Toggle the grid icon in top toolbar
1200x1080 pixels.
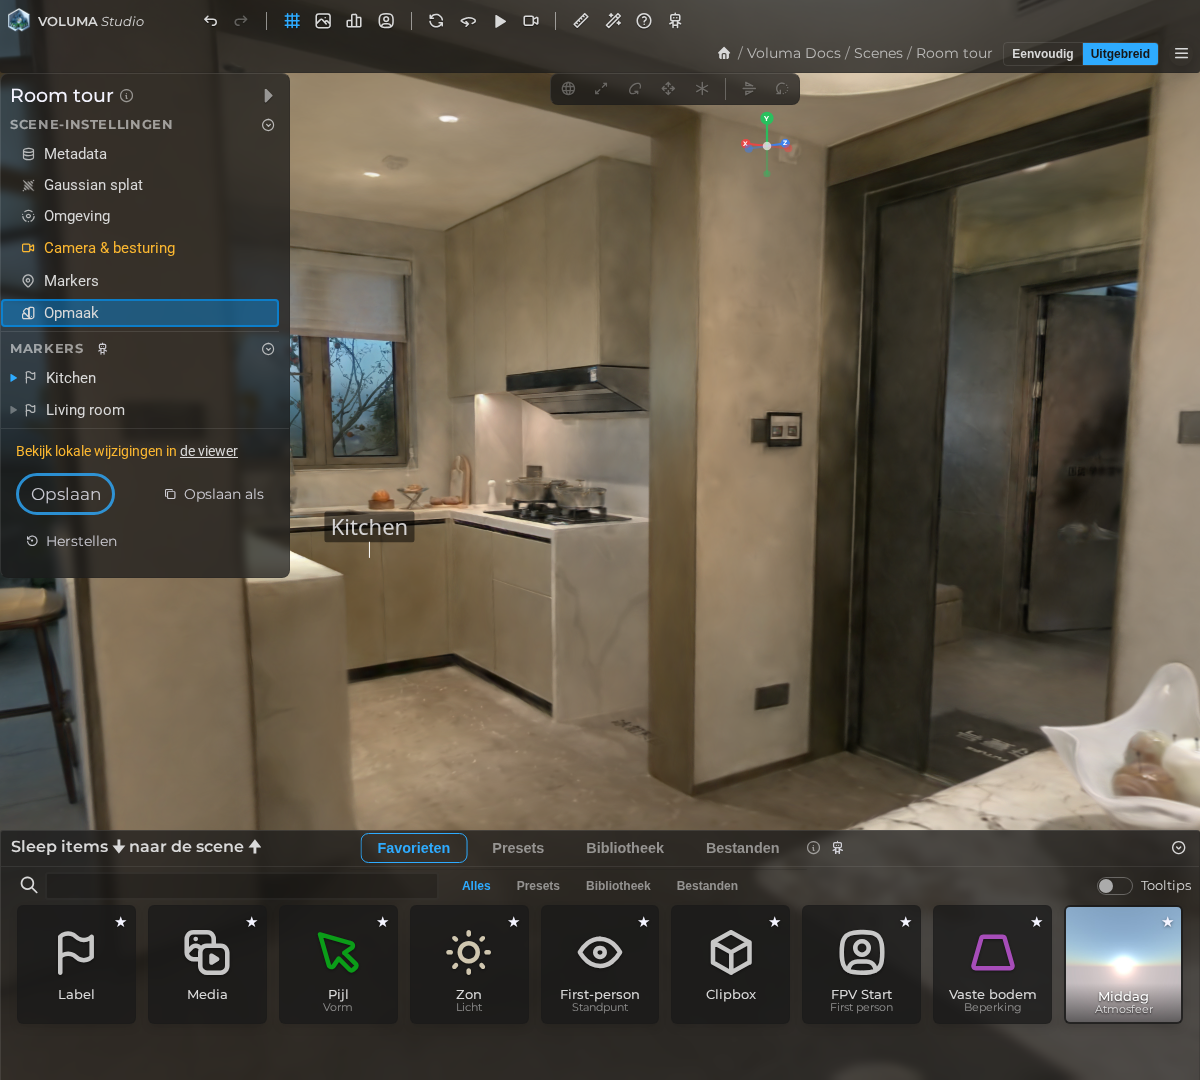tap(292, 21)
